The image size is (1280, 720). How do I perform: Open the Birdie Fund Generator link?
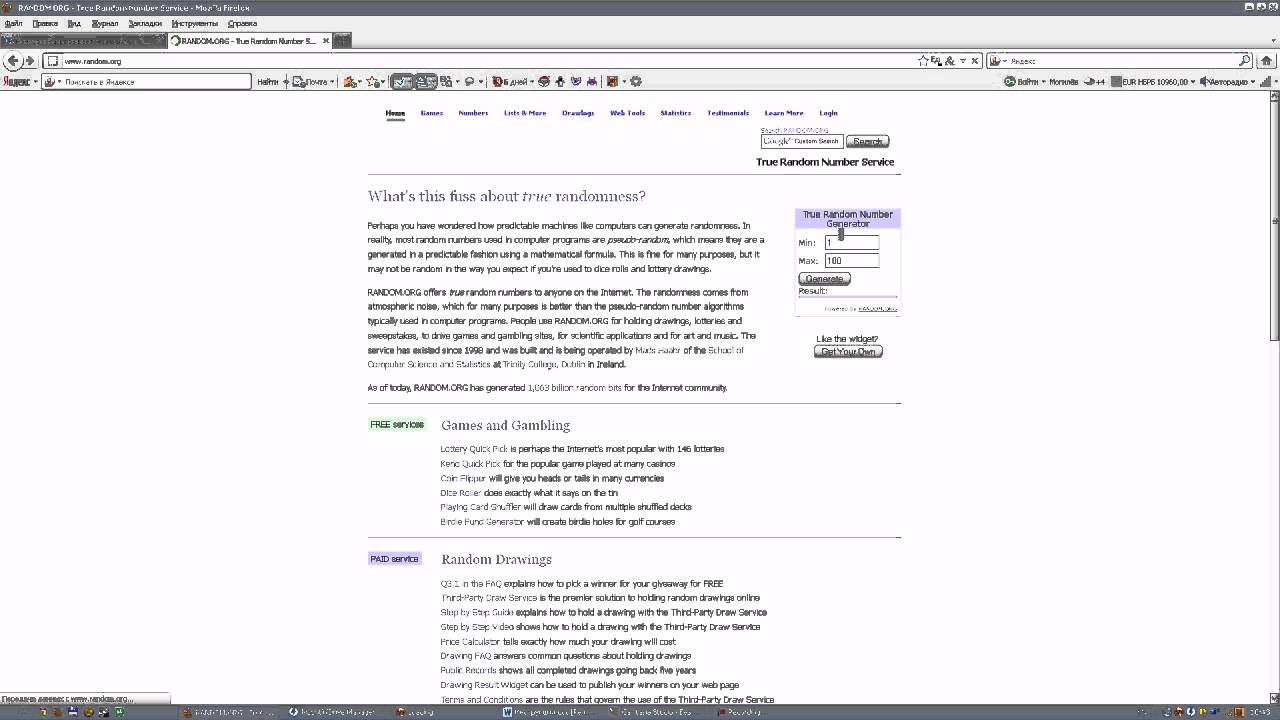coord(482,522)
